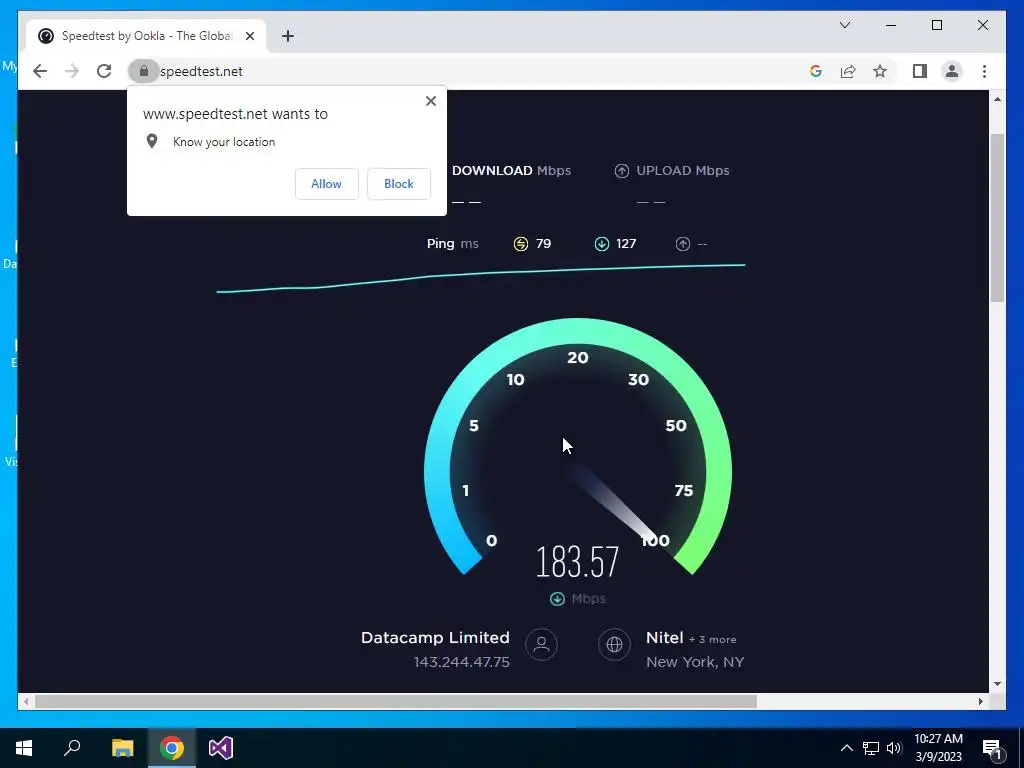The height and width of the screenshot is (768, 1024).
Task: Click the scroll left arrow
Action: pyautogui.click(x=25, y=701)
